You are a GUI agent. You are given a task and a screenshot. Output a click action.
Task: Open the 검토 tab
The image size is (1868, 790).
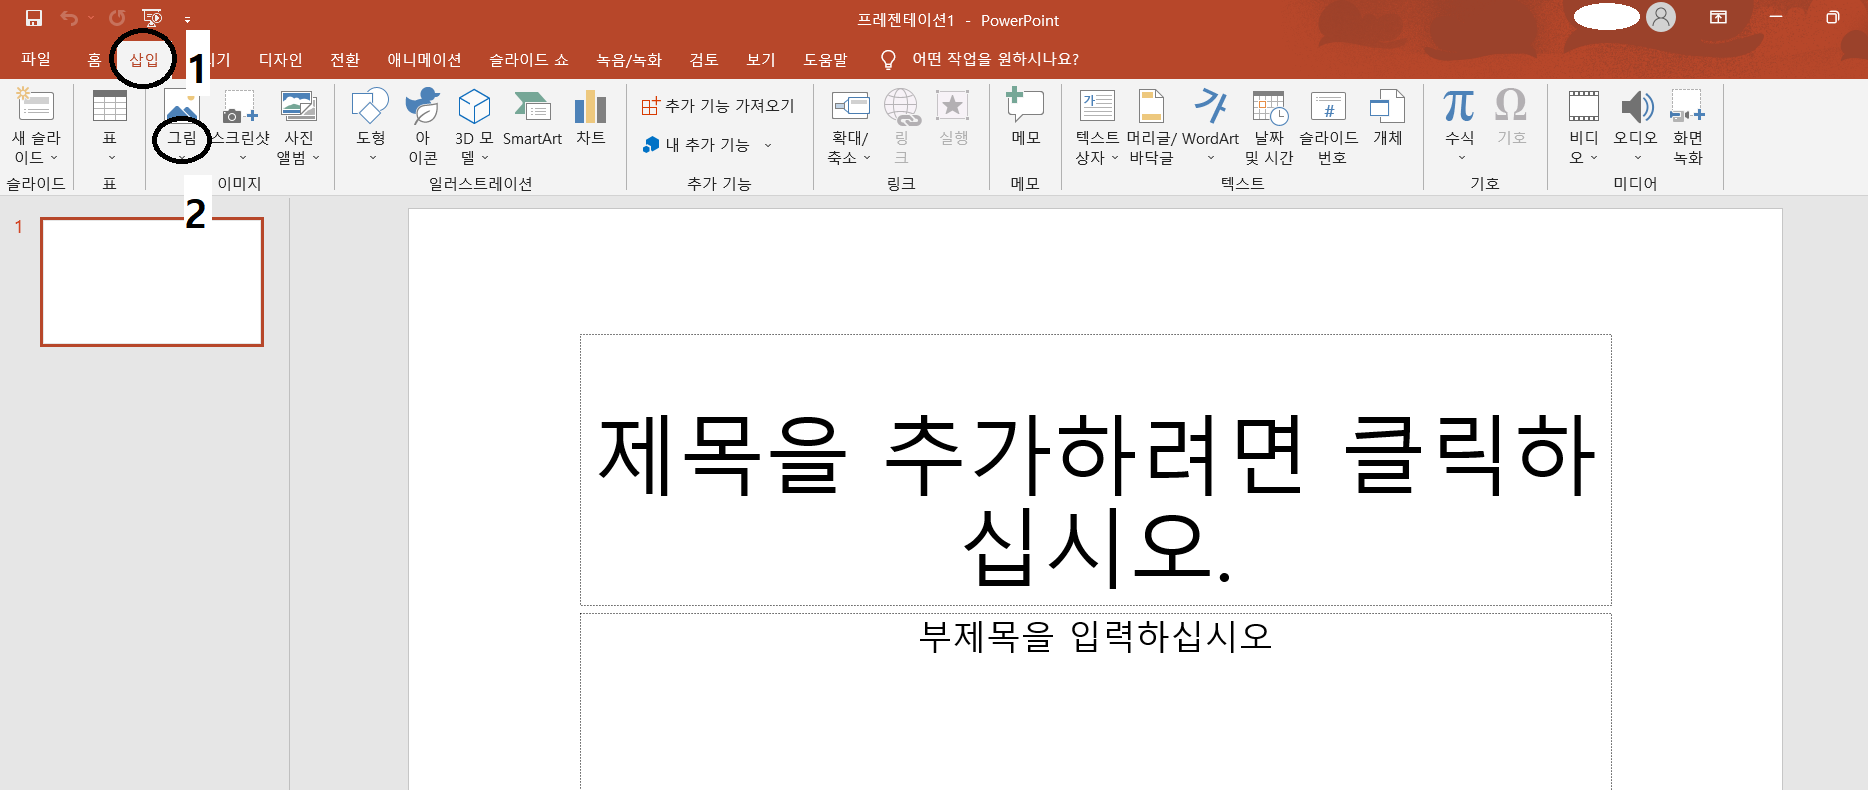[704, 59]
